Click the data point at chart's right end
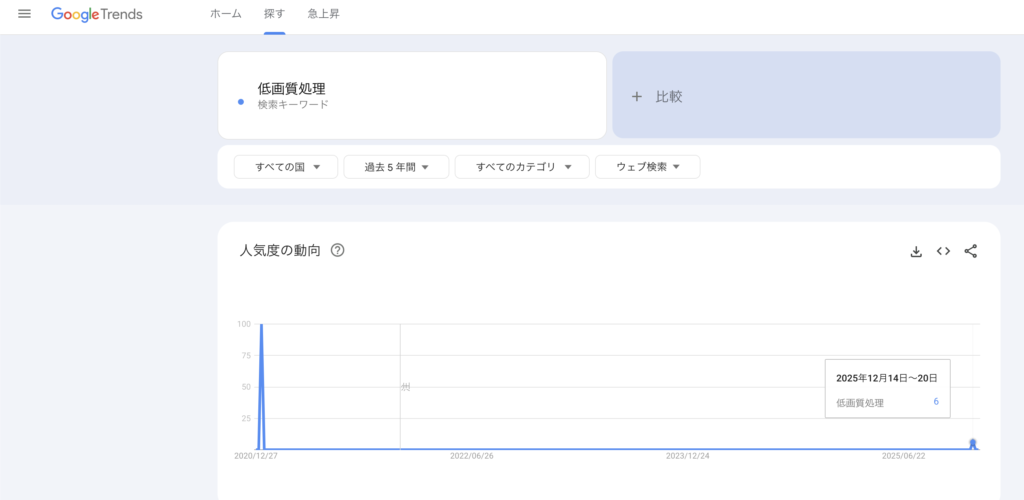Viewport: 1024px width, 500px height. pyautogui.click(x=973, y=442)
